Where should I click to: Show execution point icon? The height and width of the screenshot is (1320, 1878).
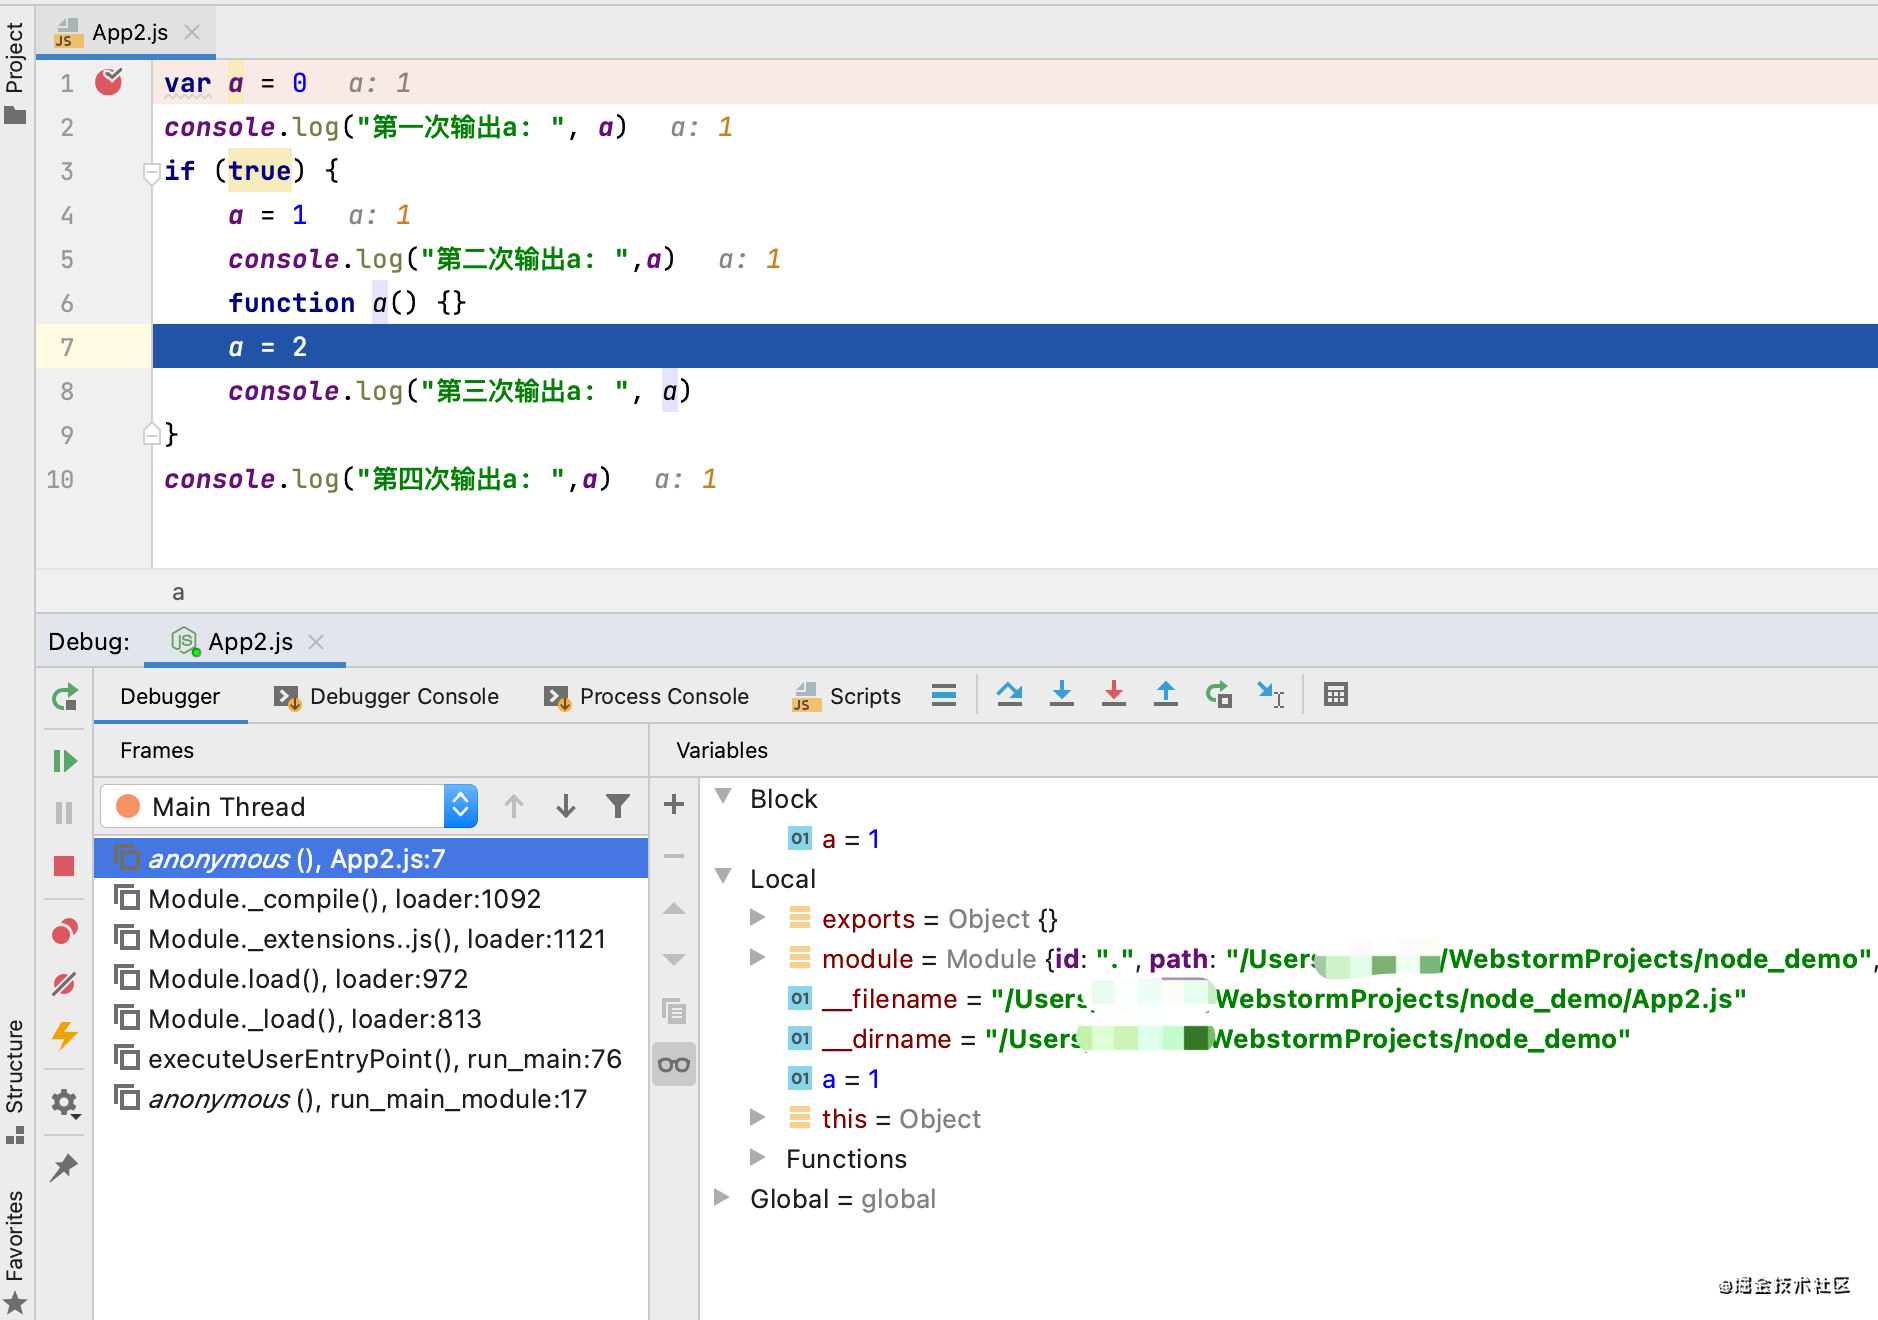tap(944, 695)
